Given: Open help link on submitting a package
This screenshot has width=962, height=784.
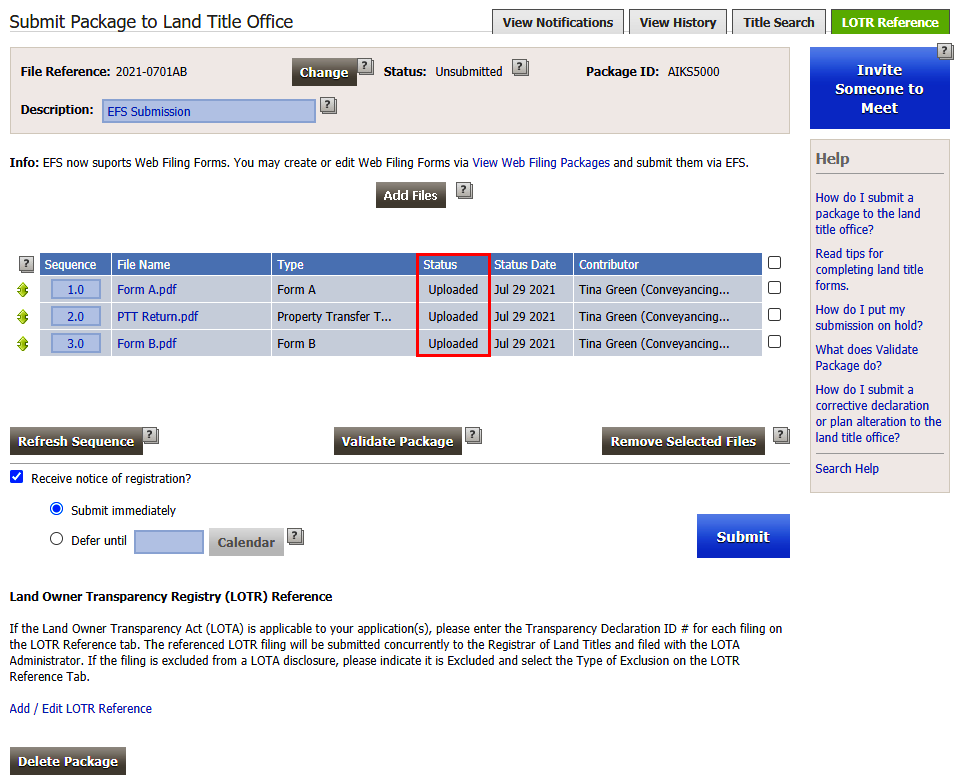Looking at the screenshot, I should pos(868,213).
